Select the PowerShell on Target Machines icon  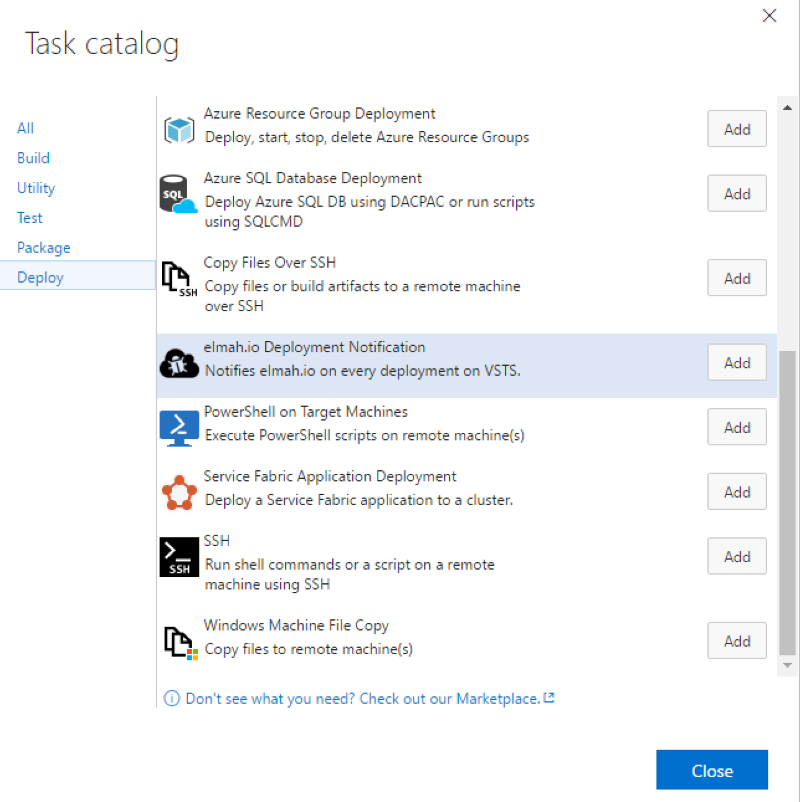[x=178, y=426]
